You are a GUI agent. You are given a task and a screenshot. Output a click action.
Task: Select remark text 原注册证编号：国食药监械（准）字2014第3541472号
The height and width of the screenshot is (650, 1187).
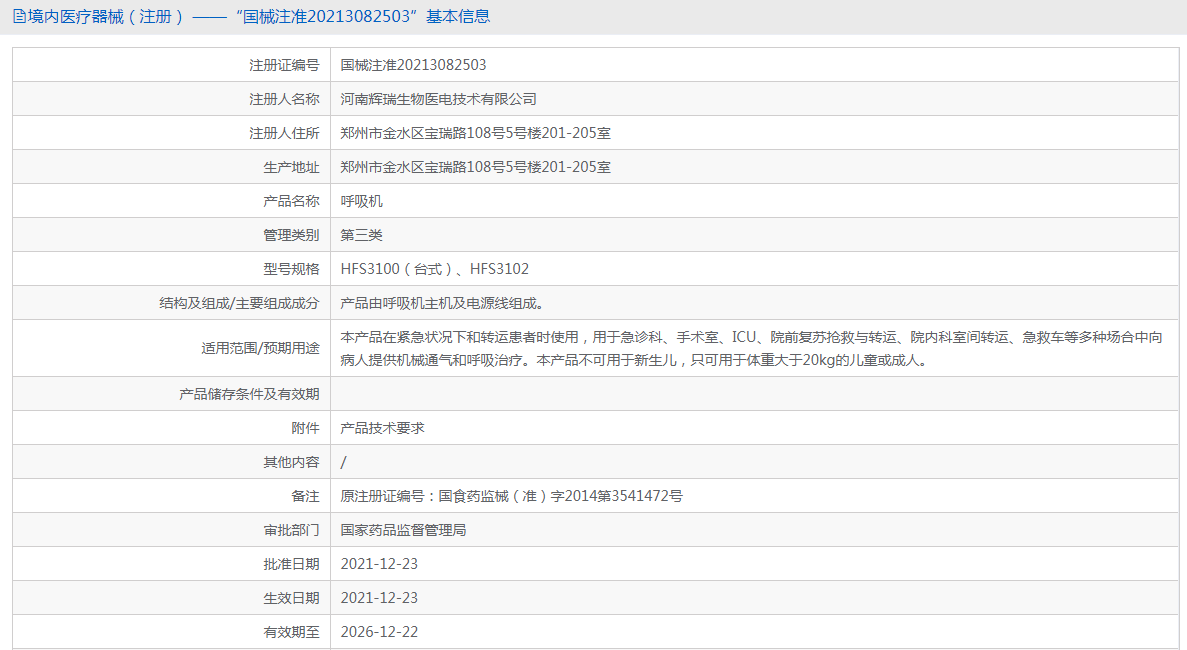click(511, 496)
